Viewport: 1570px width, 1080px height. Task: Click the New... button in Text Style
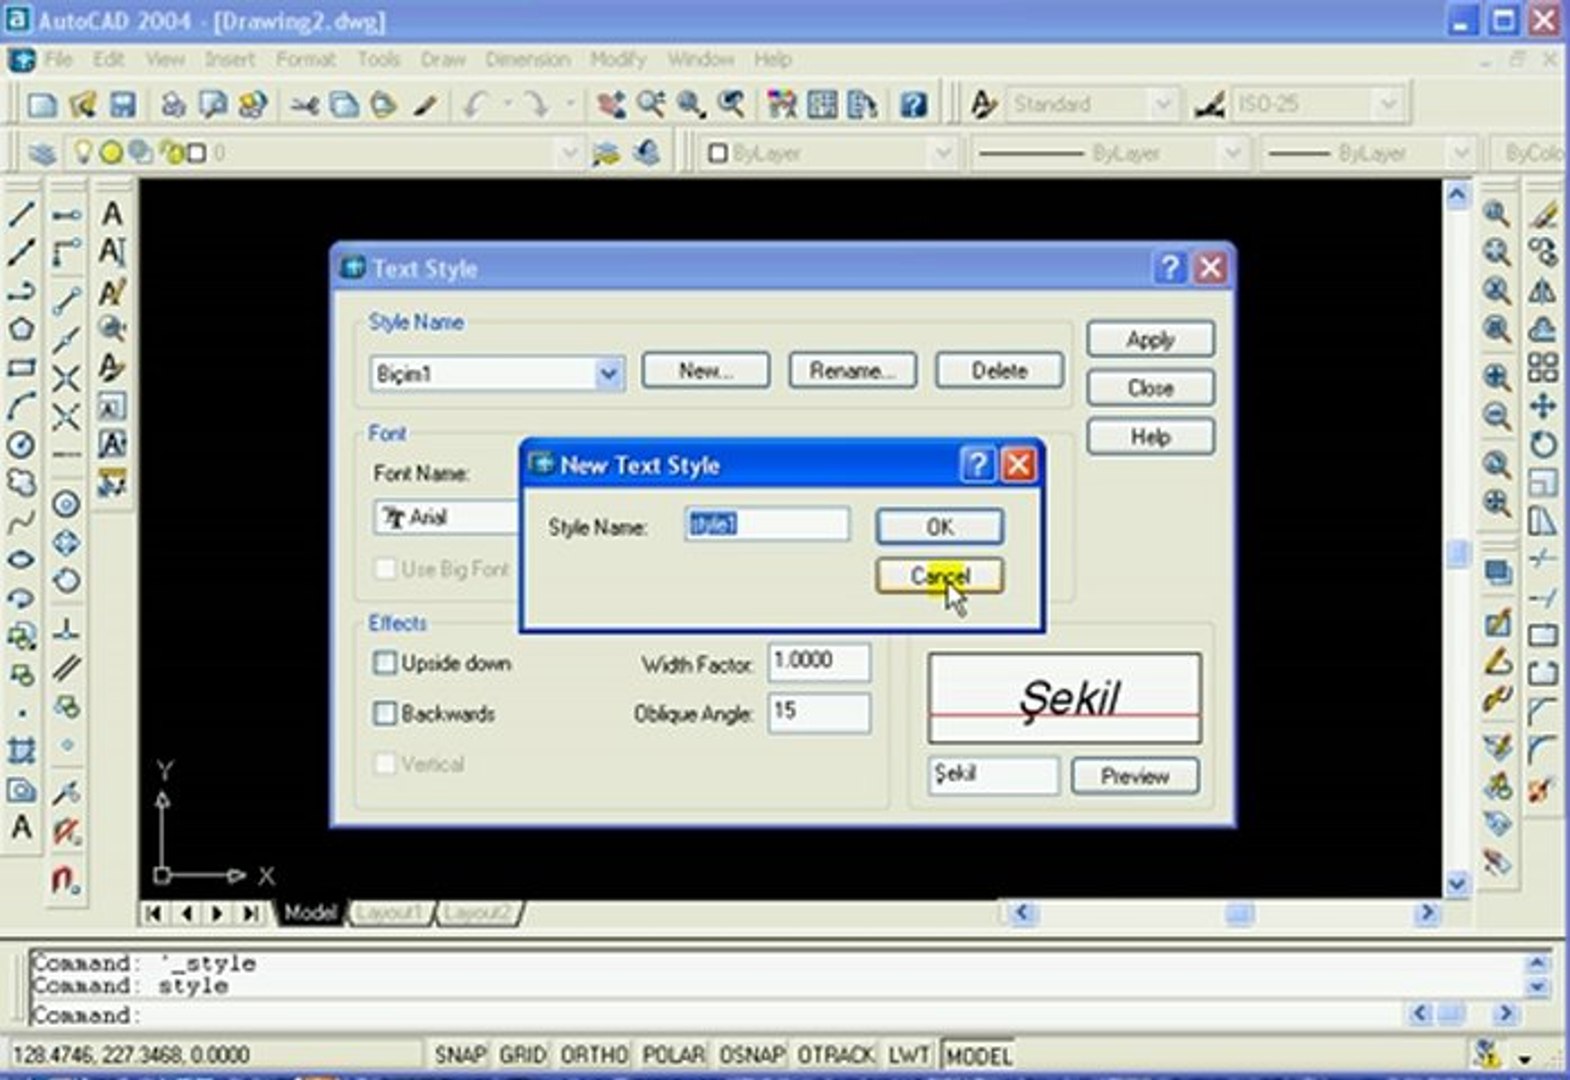[x=706, y=371]
